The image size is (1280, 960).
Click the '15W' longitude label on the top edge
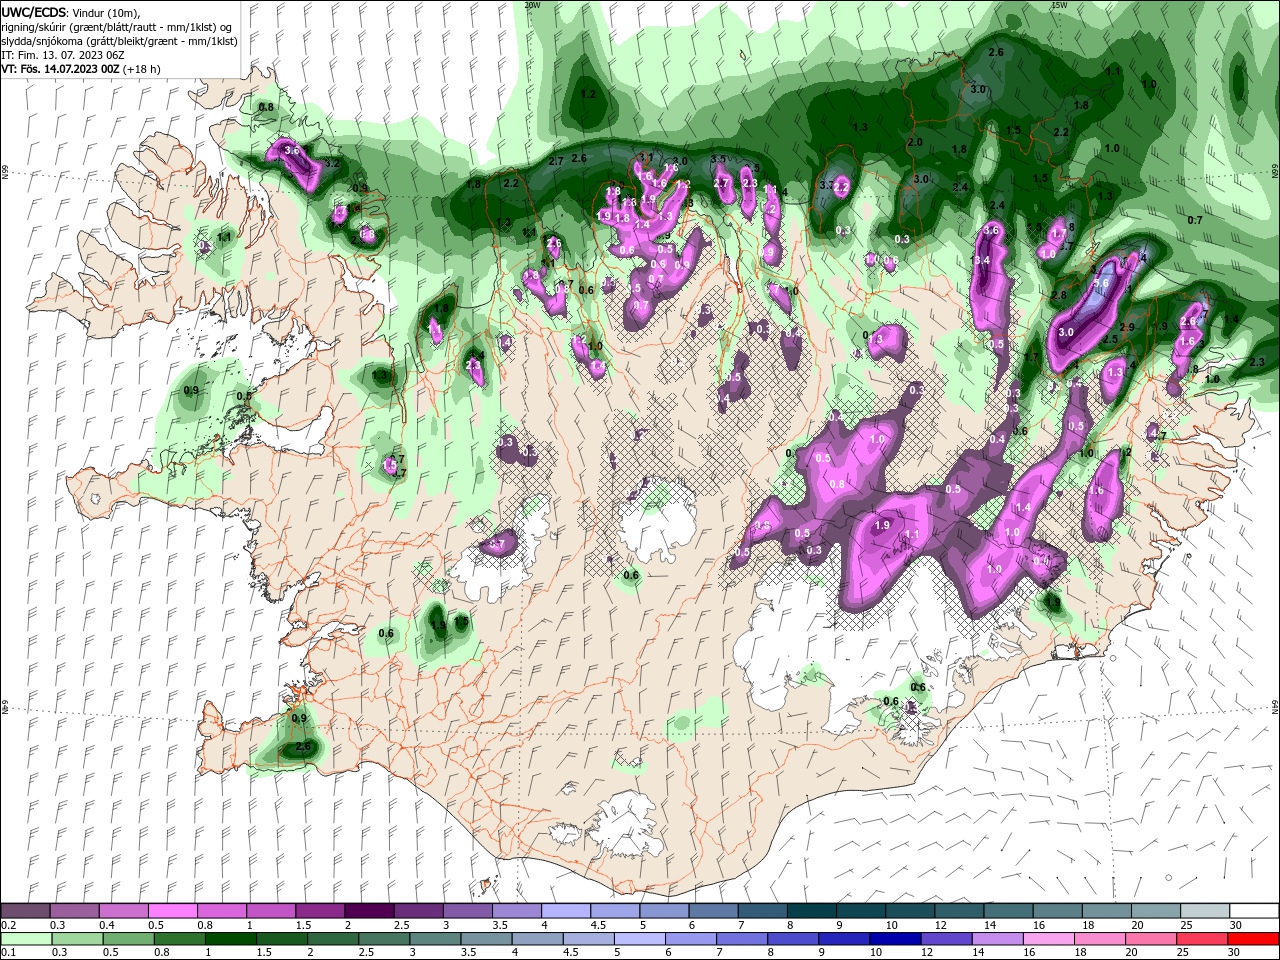click(x=1060, y=5)
